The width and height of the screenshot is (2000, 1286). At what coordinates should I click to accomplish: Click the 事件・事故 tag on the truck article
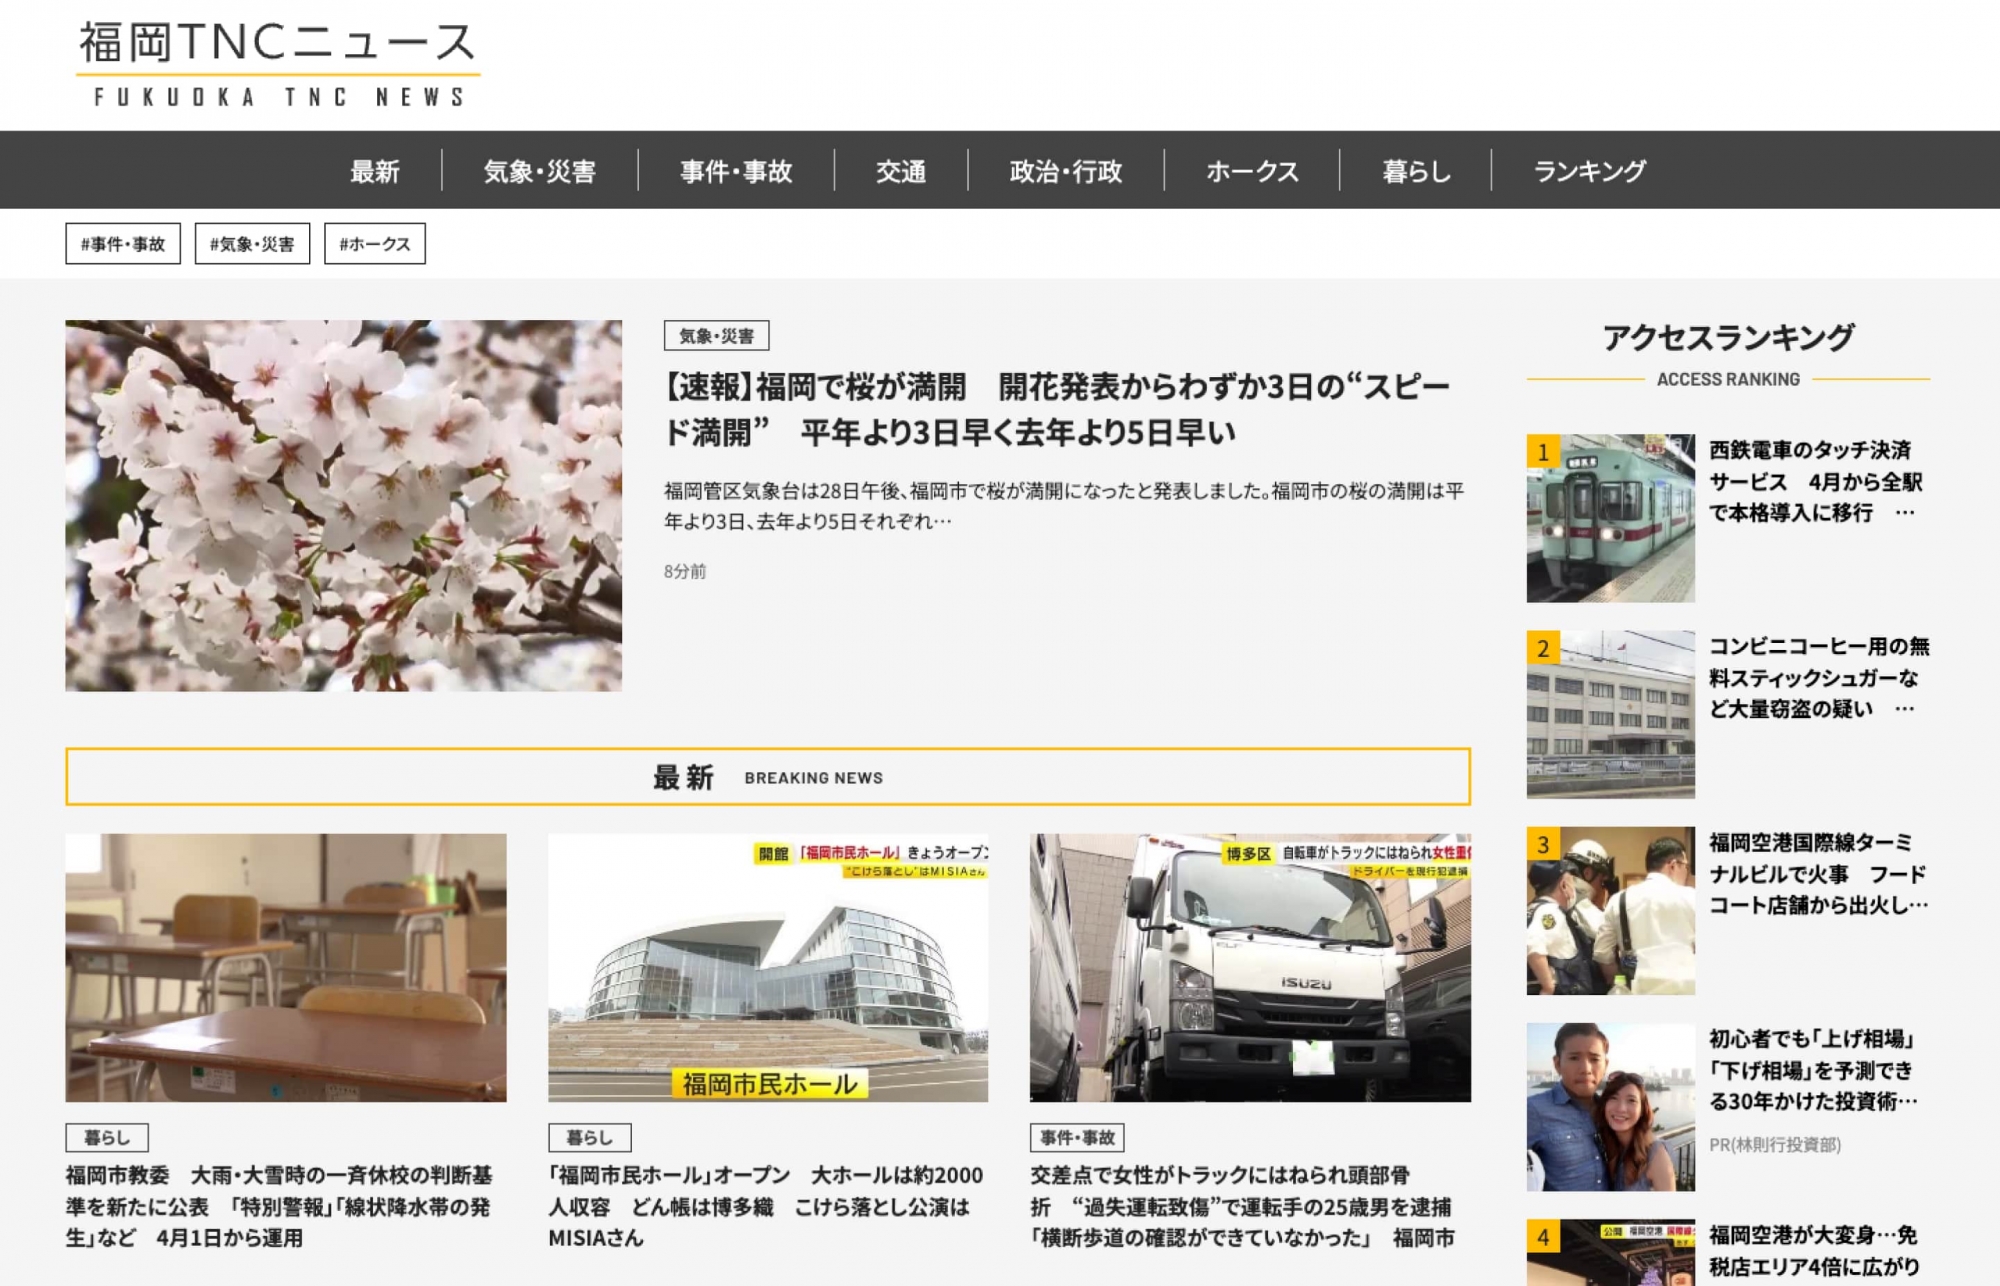point(1077,1137)
